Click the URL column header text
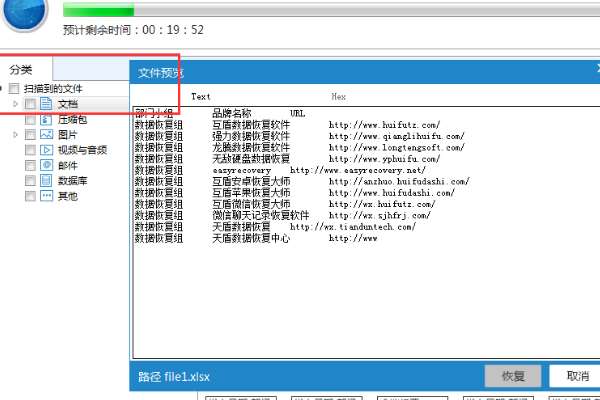Screen dimensions: 600x400 (297, 113)
